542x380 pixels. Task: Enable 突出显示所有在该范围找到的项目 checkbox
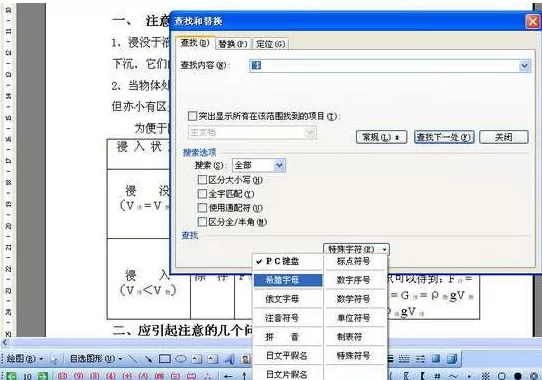click(x=192, y=116)
